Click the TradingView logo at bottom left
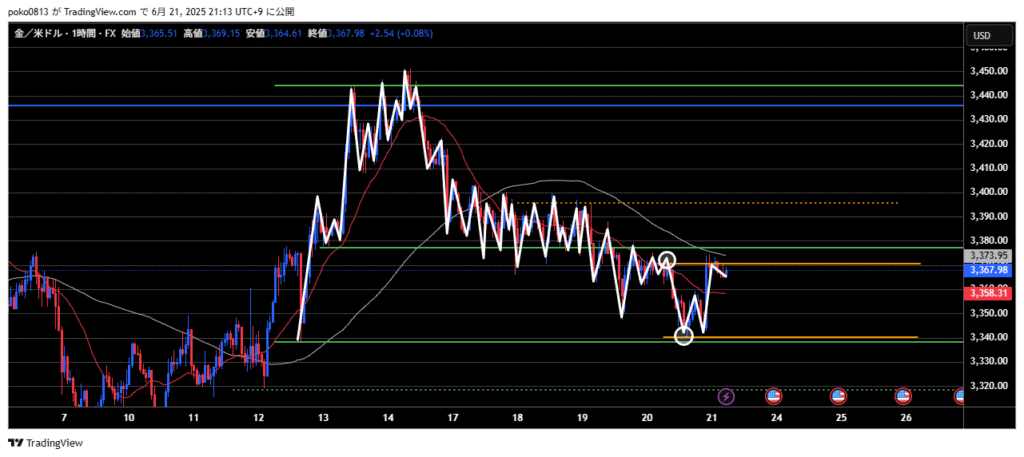1024x457 pixels. pos(46,443)
